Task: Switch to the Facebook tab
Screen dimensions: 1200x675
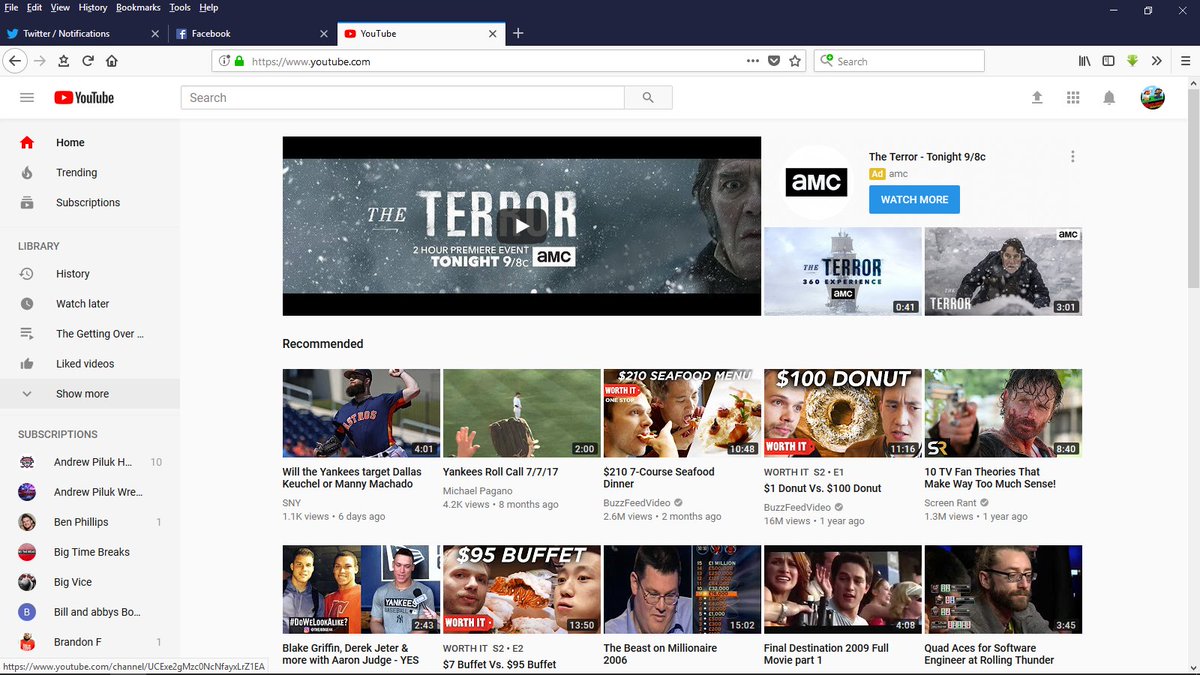Action: [x=252, y=33]
